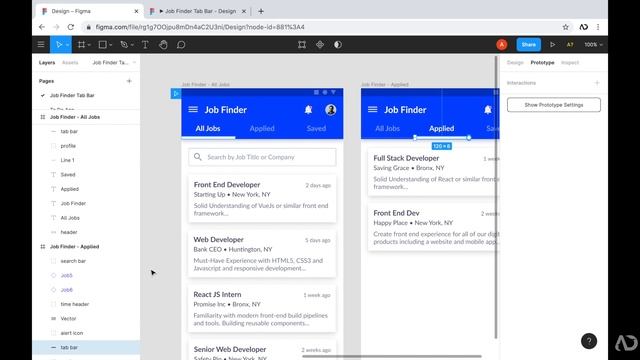This screenshot has height=360, width=640.
Task: Click hamburger menu in All Jobs frame
Action: pyautogui.click(x=193, y=109)
